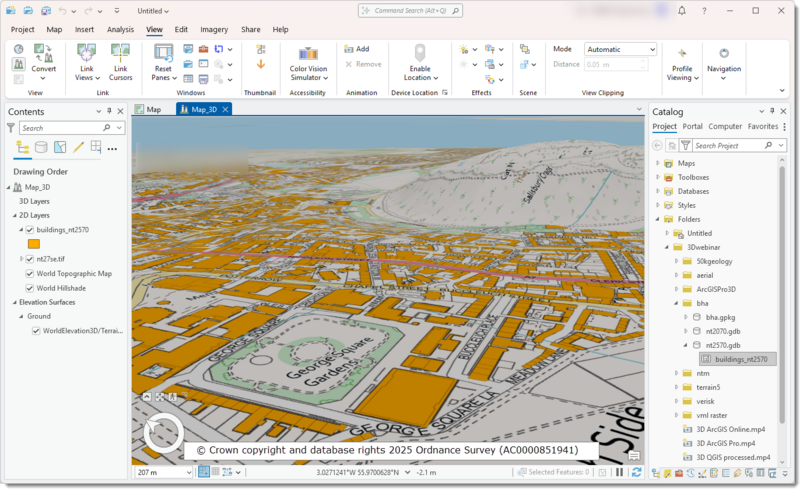
Task: Open Catalog pane options three dots
Action: point(785,127)
